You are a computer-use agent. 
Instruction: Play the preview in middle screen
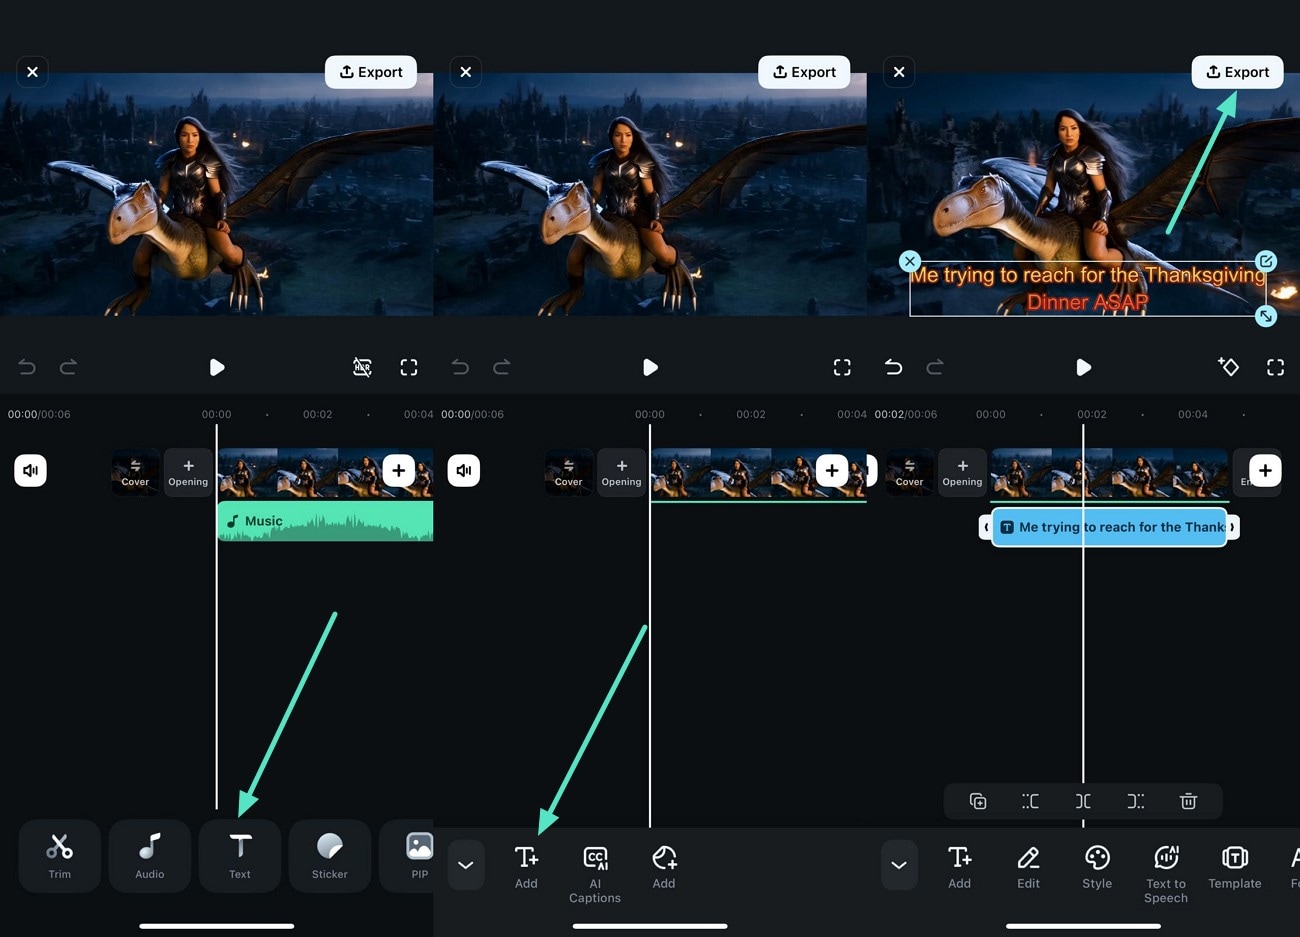[x=650, y=367]
